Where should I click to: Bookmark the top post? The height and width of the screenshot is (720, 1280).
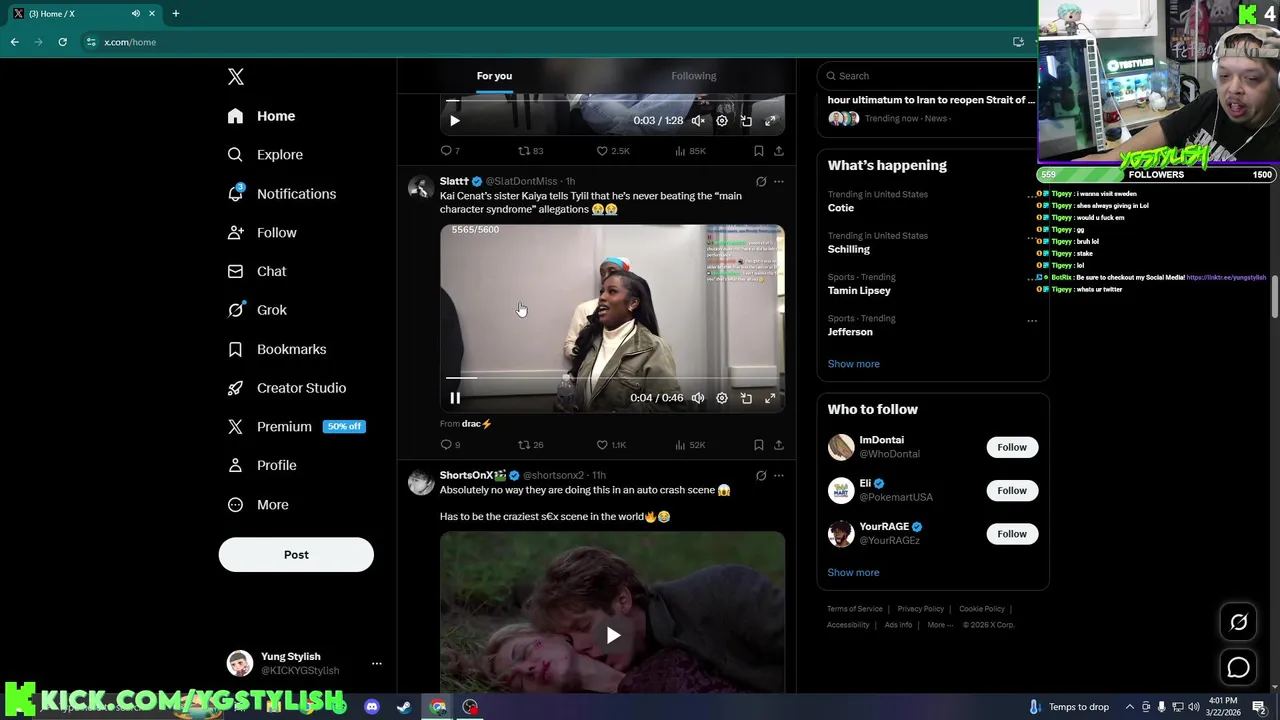pyautogui.click(x=759, y=151)
